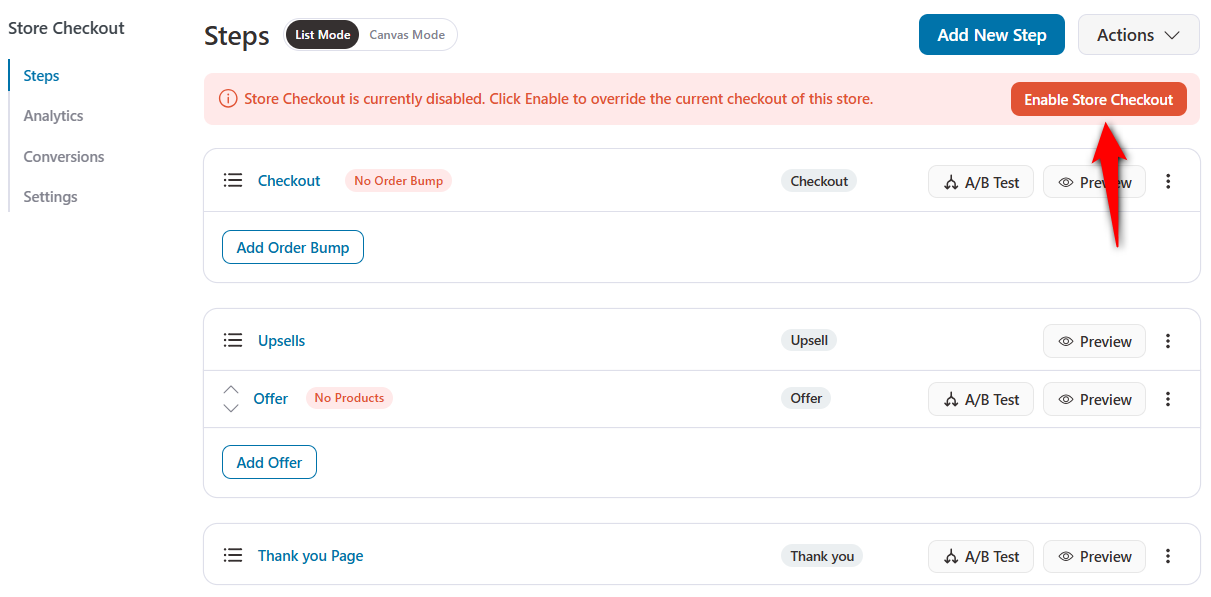This screenshot has height=597, width=1211.
Task: Open the Thank you Page link
Action: (x=311, y=556)
